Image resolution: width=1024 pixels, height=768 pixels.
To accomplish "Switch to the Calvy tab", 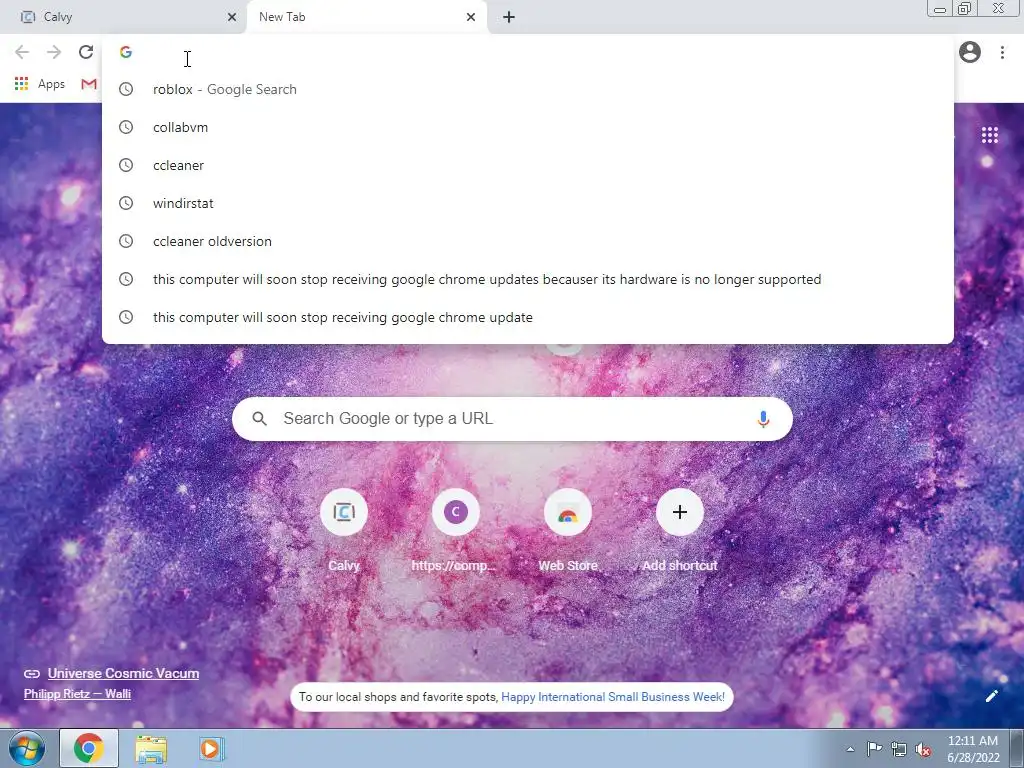I will (x=124, y=17).
